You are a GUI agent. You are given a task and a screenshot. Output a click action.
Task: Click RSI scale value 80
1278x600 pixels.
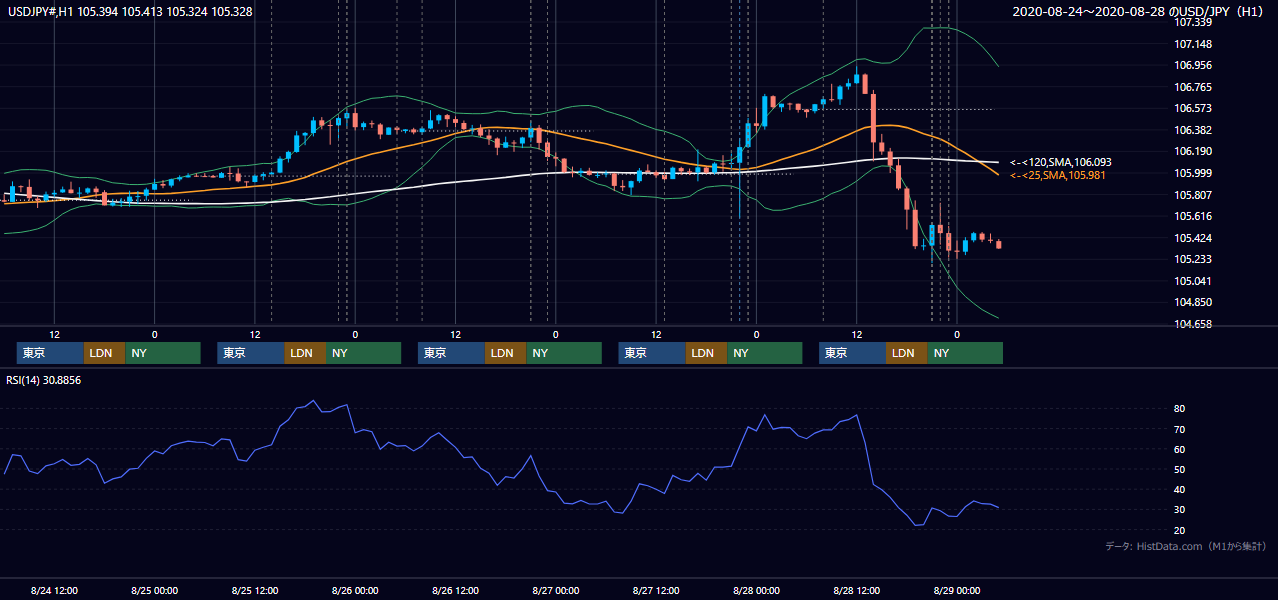pyautogui.click(x=1180, y=409)
